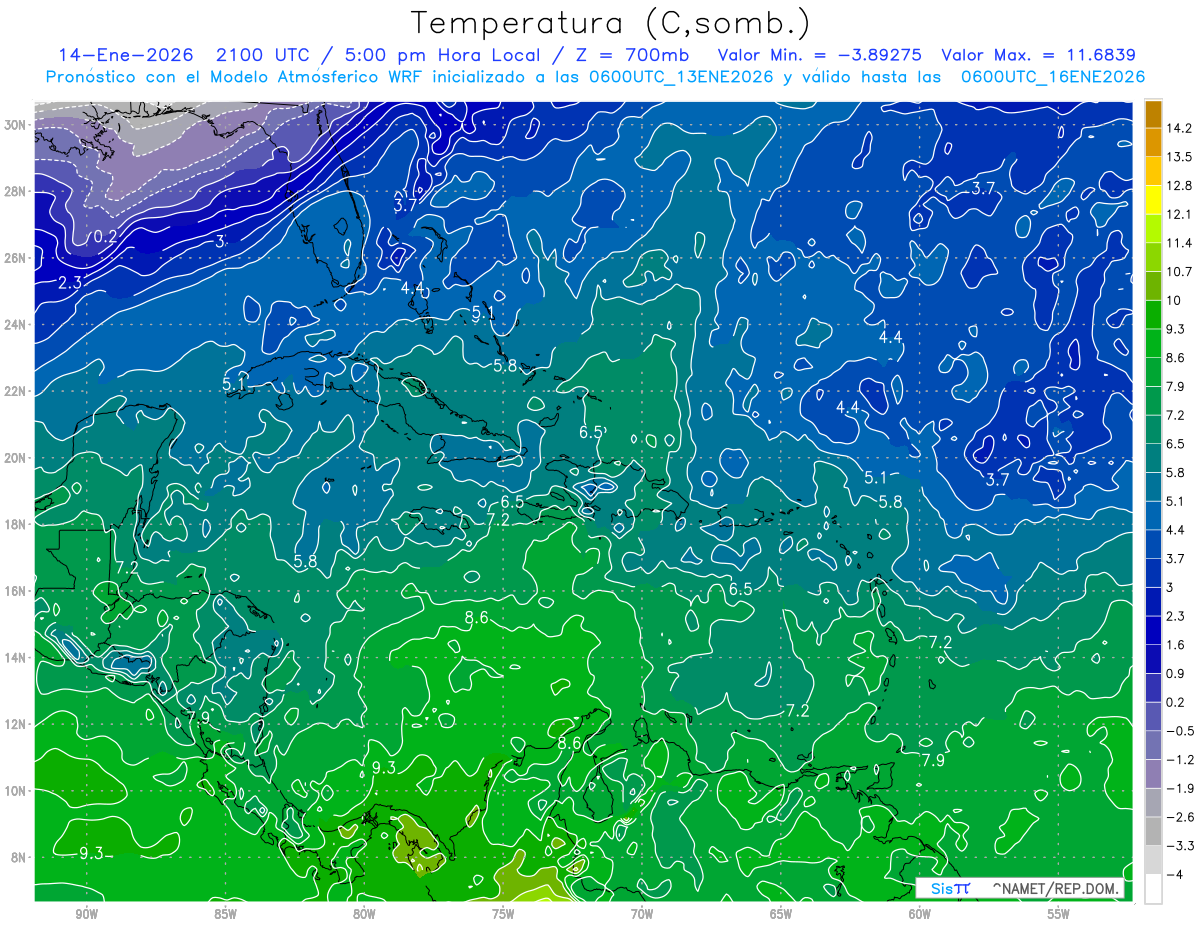
Task: Click the orange band at the top of the color scale
Action: (1153, 114)
